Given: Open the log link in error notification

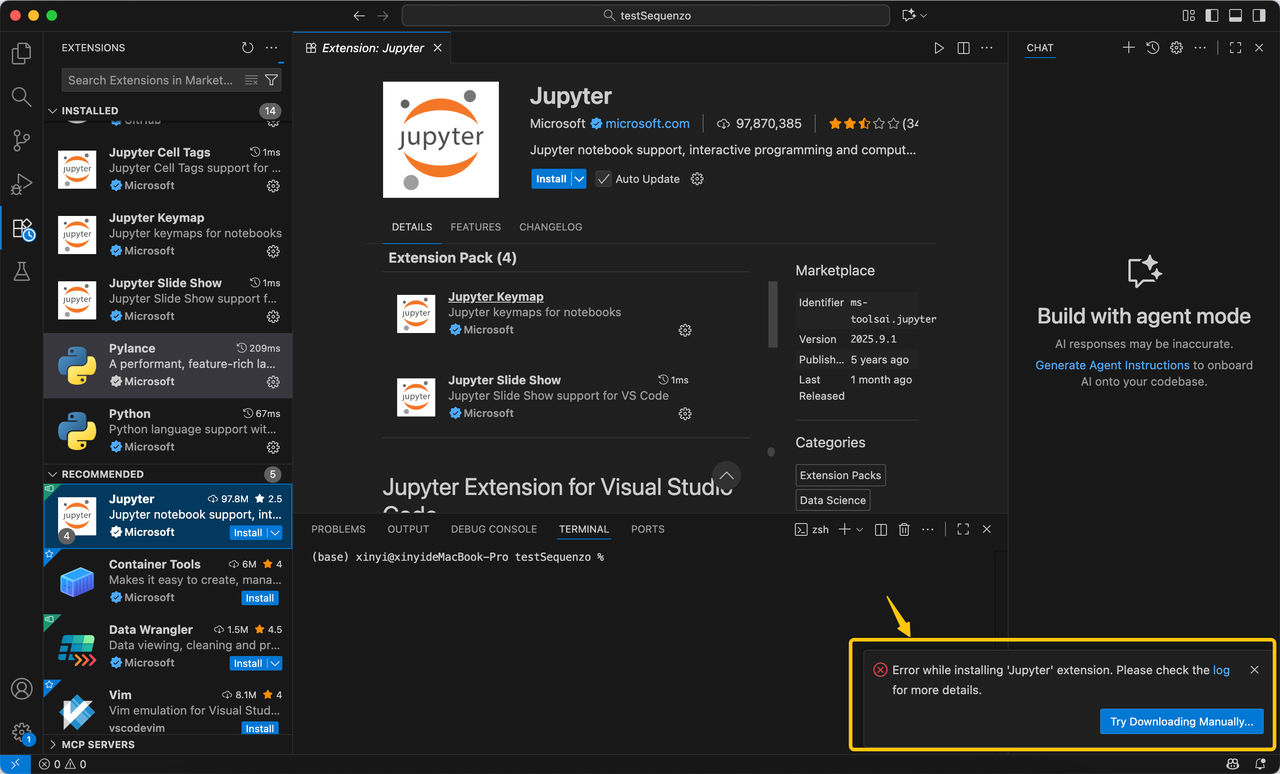Looking at the screenshot, I should tap(1221, 670).
